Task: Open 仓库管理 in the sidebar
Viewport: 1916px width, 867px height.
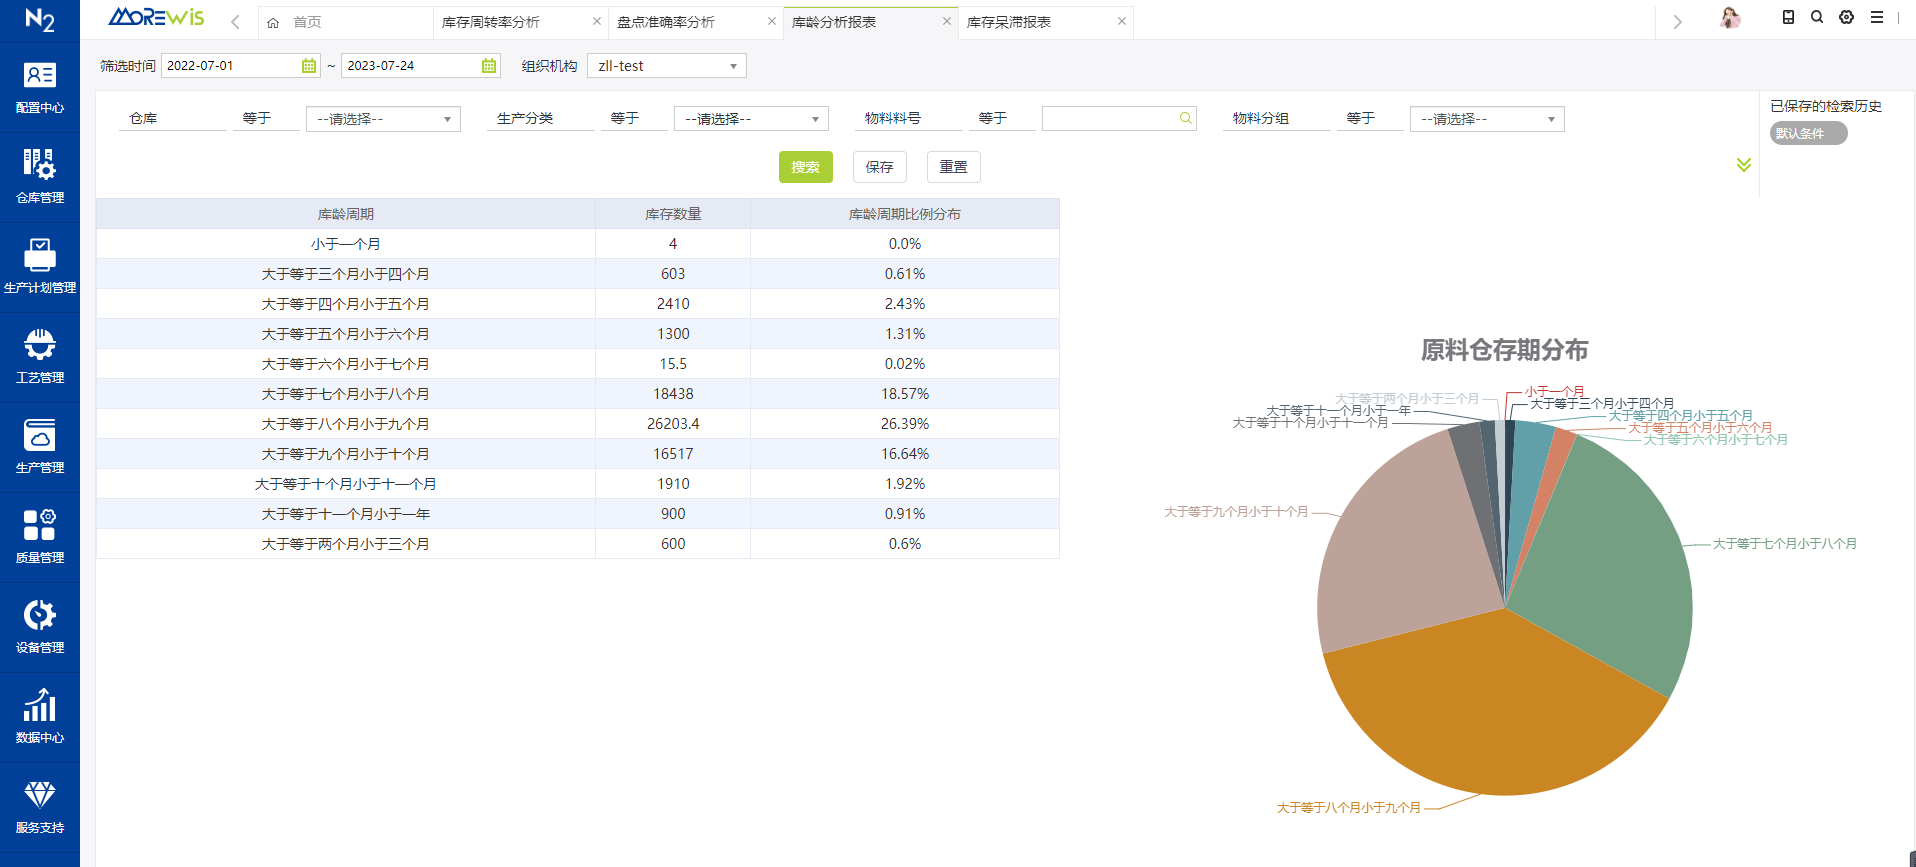Action: [39, 165]
